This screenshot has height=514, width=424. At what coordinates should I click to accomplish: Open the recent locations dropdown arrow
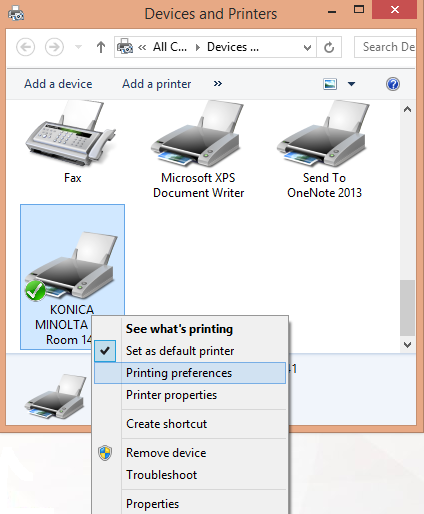(78, 47)
